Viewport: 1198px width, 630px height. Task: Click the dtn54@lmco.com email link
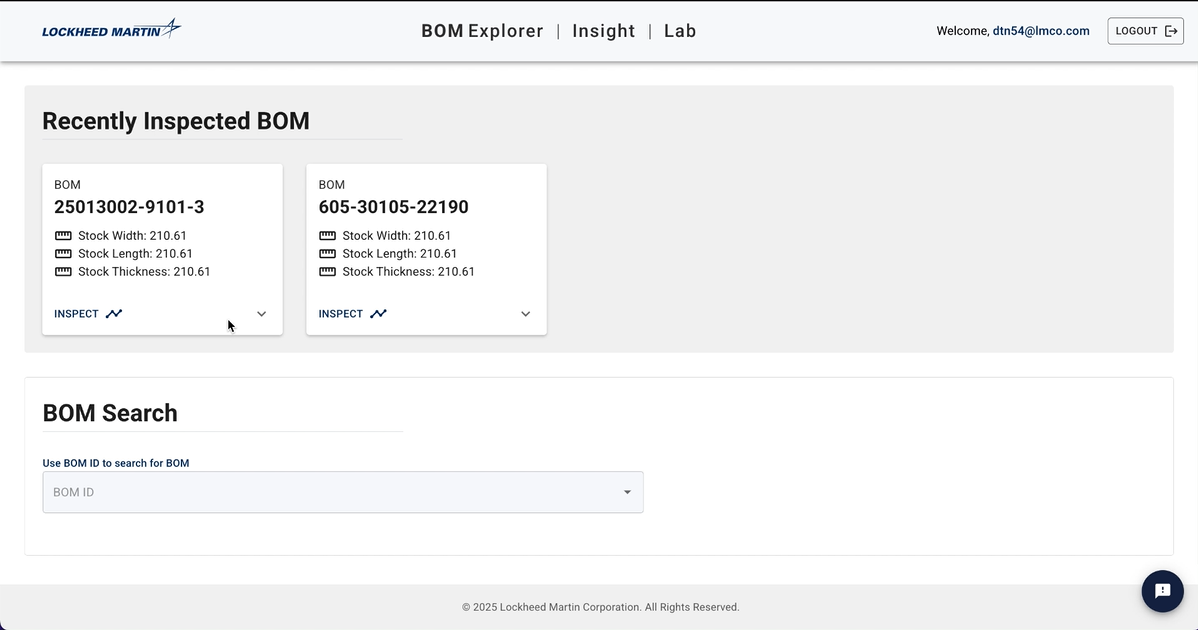coord(1041,31)
